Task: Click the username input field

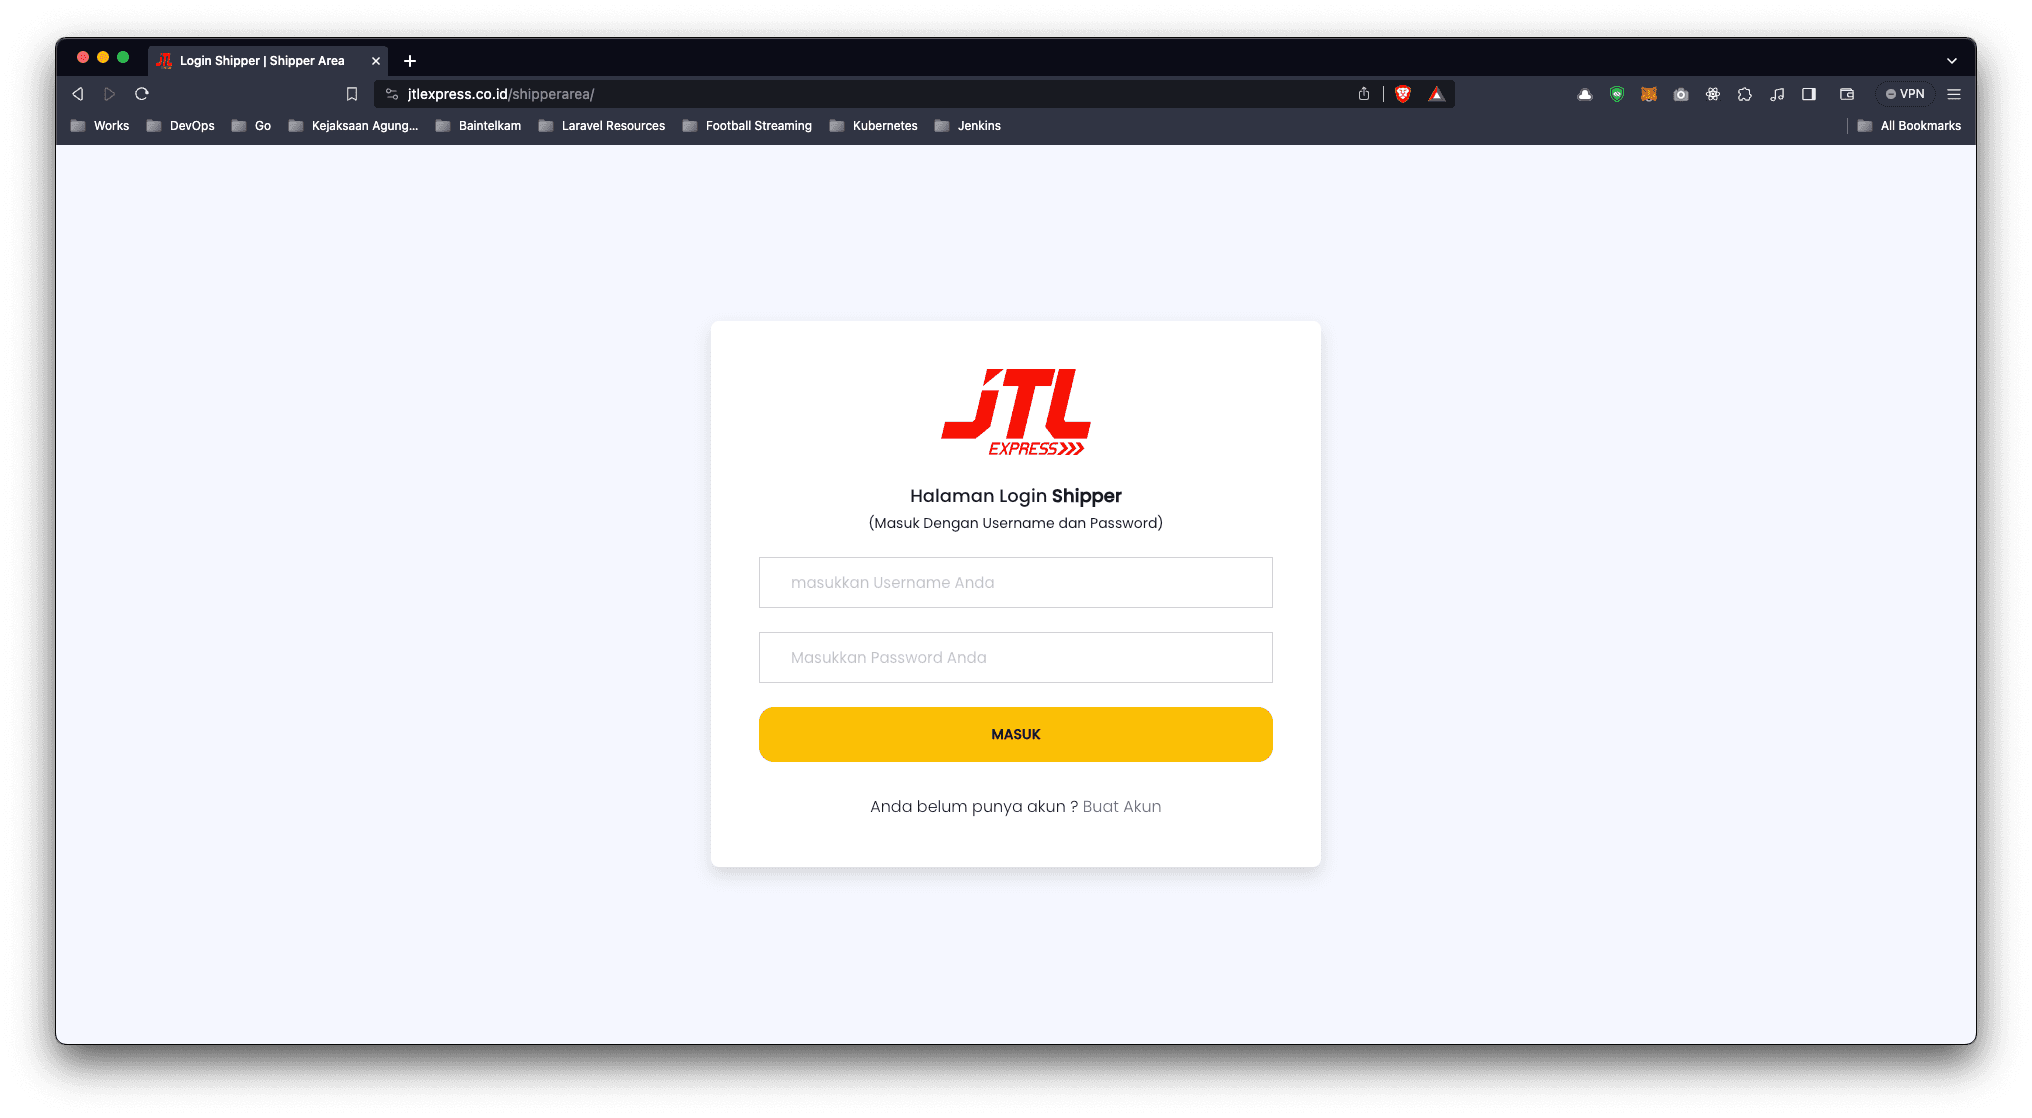Action: (1016, 581)
